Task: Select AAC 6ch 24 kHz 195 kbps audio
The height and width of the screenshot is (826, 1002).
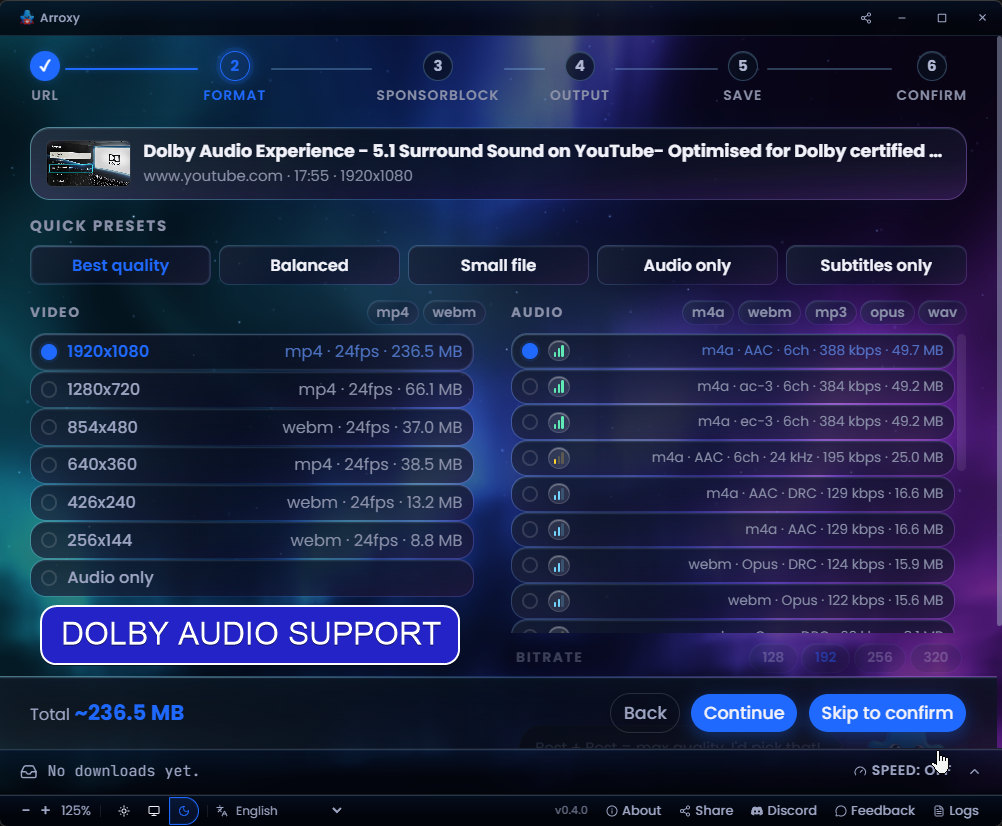Action: coord(732,458)
